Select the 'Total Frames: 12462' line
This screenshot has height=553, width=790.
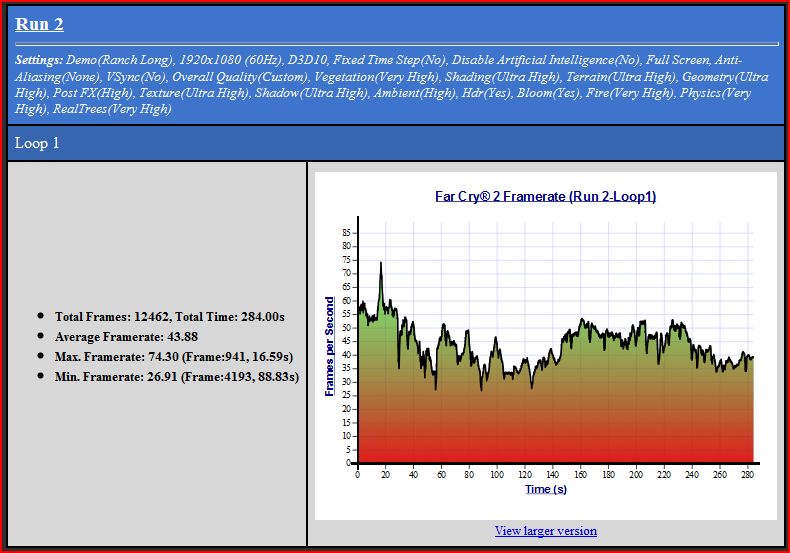(169, 317)
